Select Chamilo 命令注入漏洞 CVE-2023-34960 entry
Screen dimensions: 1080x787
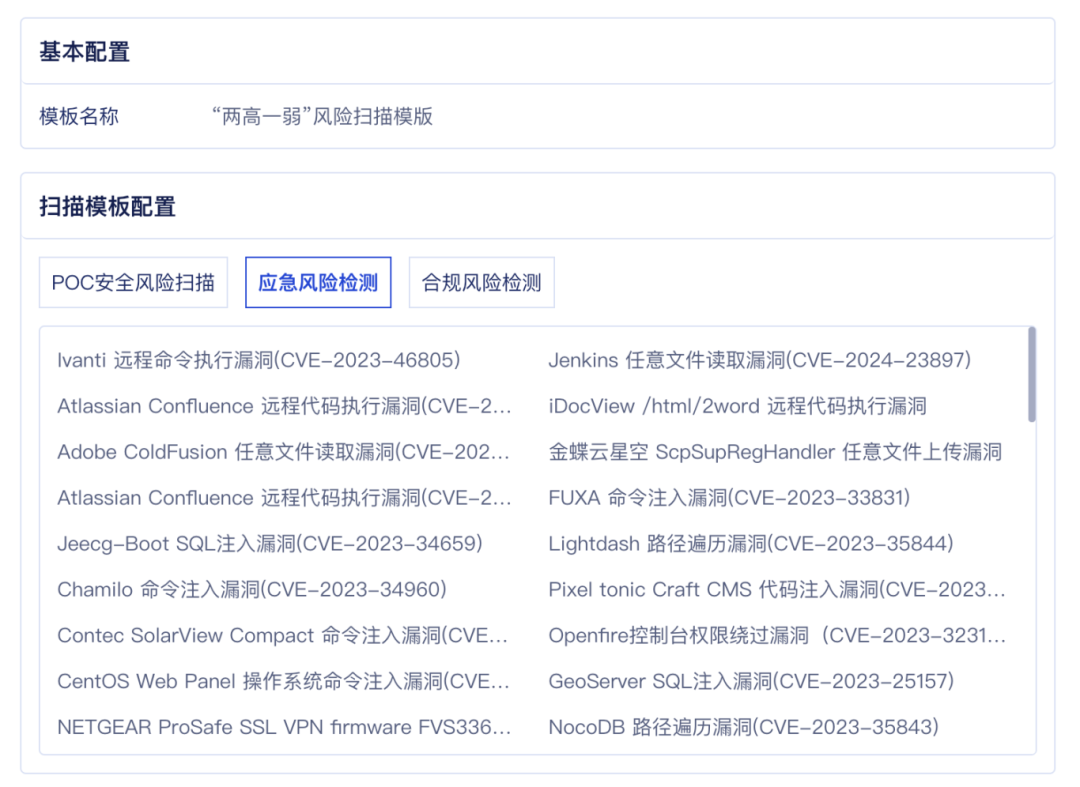coord(252,590)
